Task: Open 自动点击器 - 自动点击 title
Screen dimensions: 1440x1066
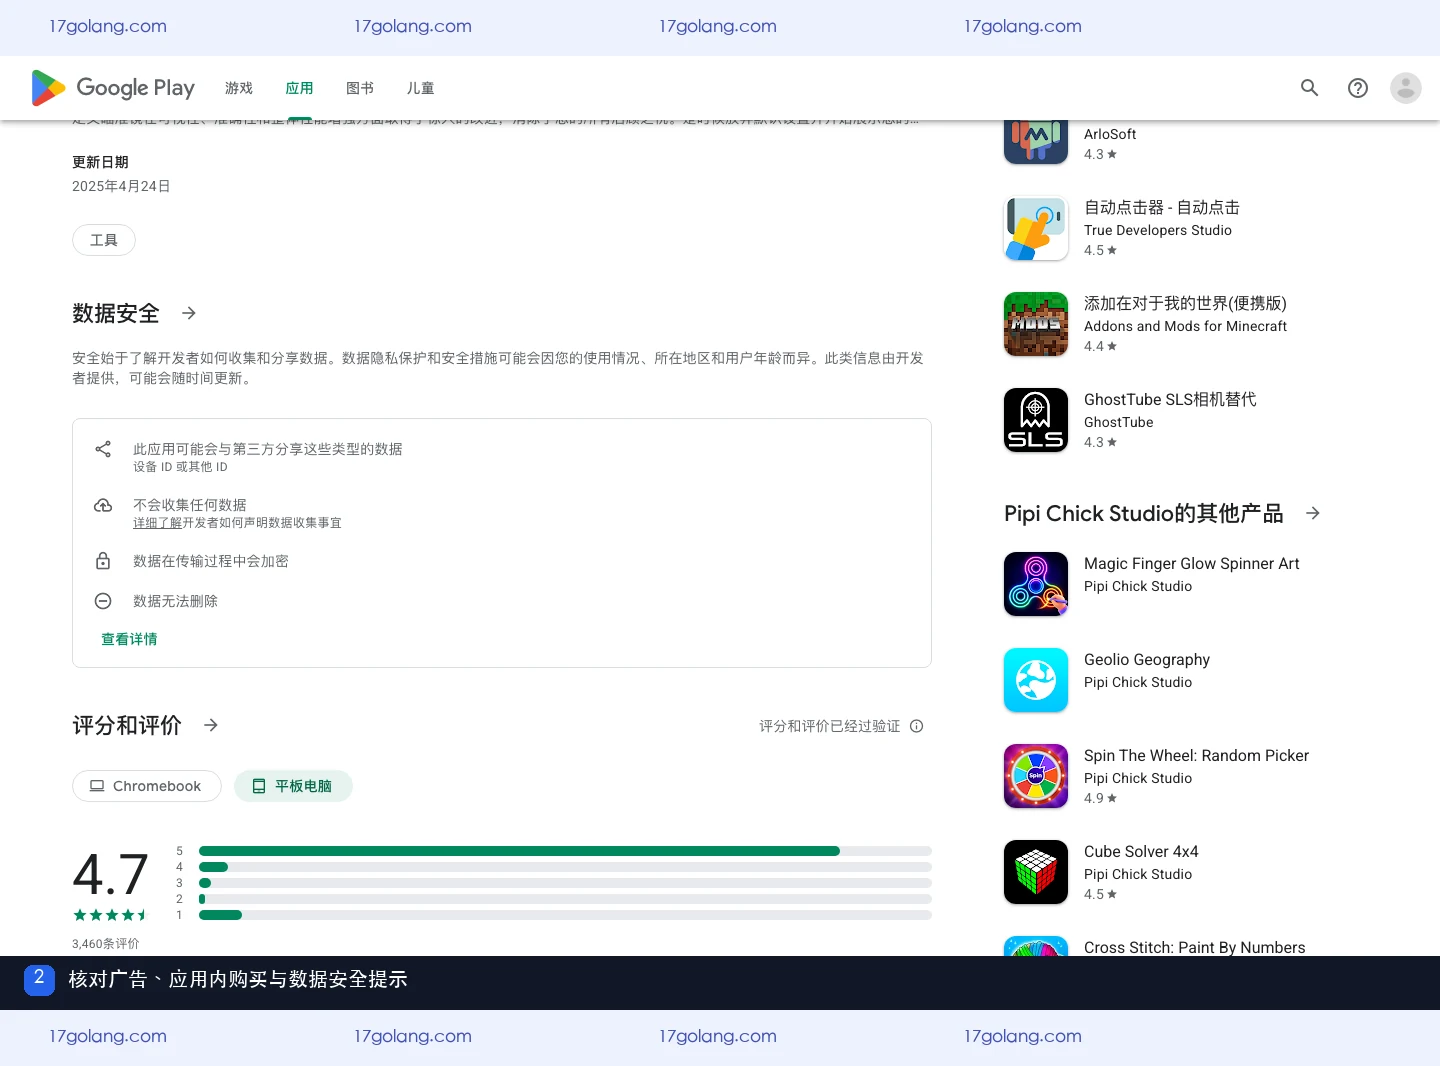Action: pyautogui.click(x=1162, y=207)
